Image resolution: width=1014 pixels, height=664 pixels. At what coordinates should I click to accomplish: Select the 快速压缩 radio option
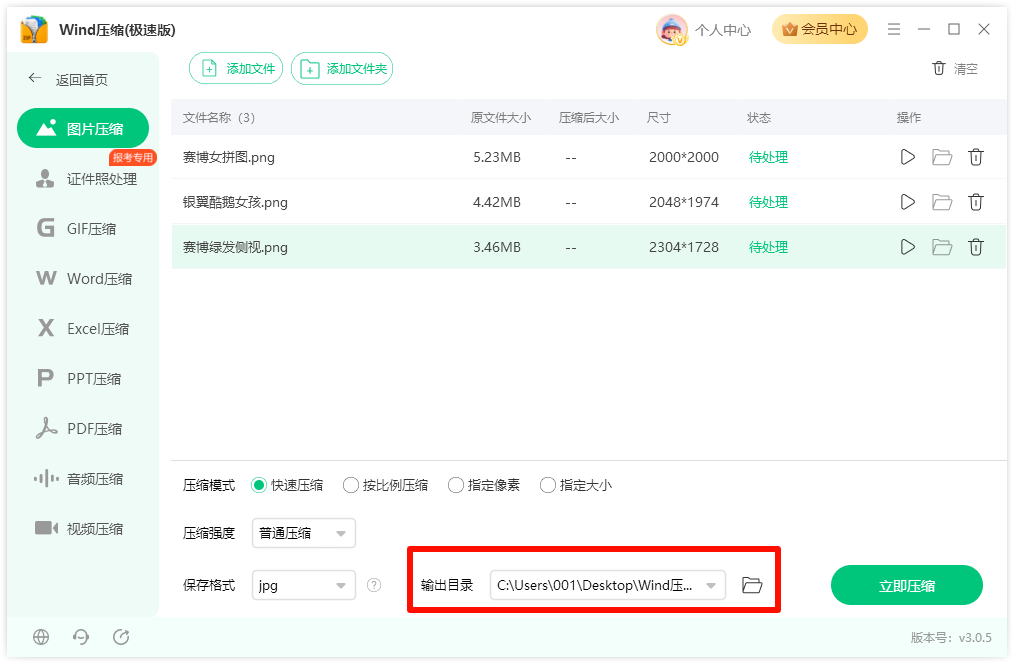286,485
